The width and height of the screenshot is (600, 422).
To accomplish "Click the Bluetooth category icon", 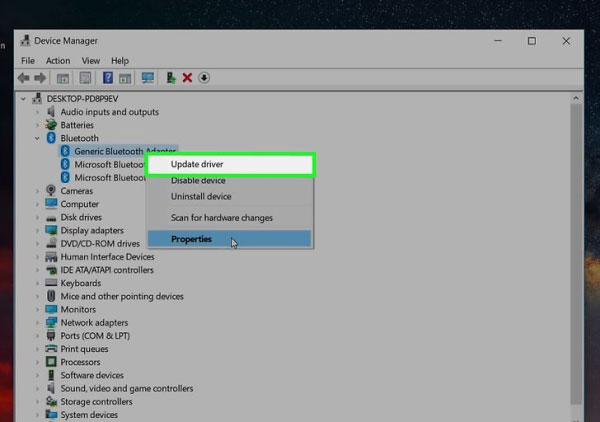I will point(51,138).
